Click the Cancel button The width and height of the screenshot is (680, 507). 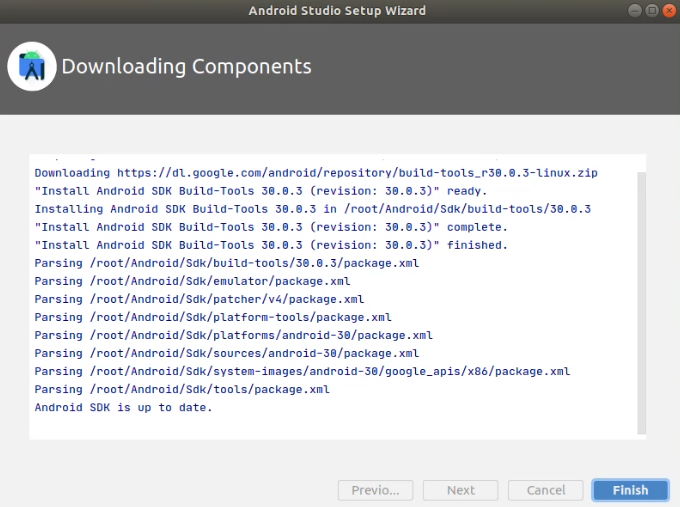coord(546,490)
